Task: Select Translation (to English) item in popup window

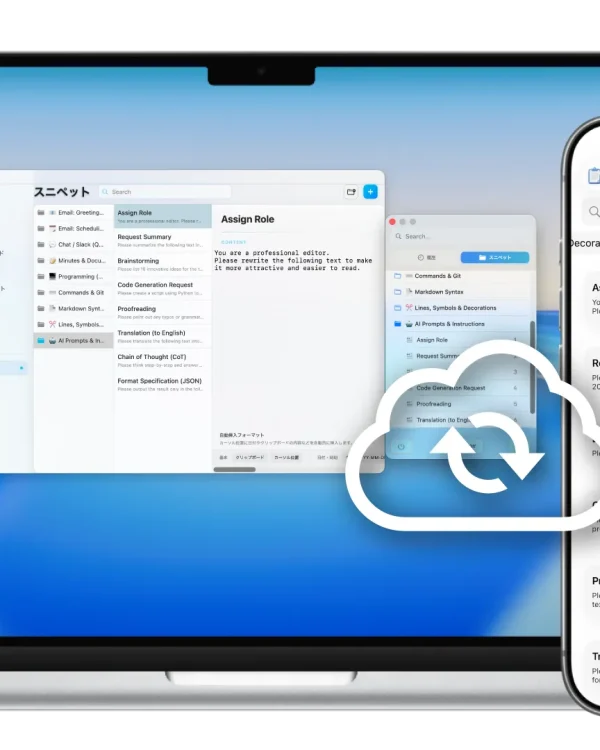Action: [460, 420]
